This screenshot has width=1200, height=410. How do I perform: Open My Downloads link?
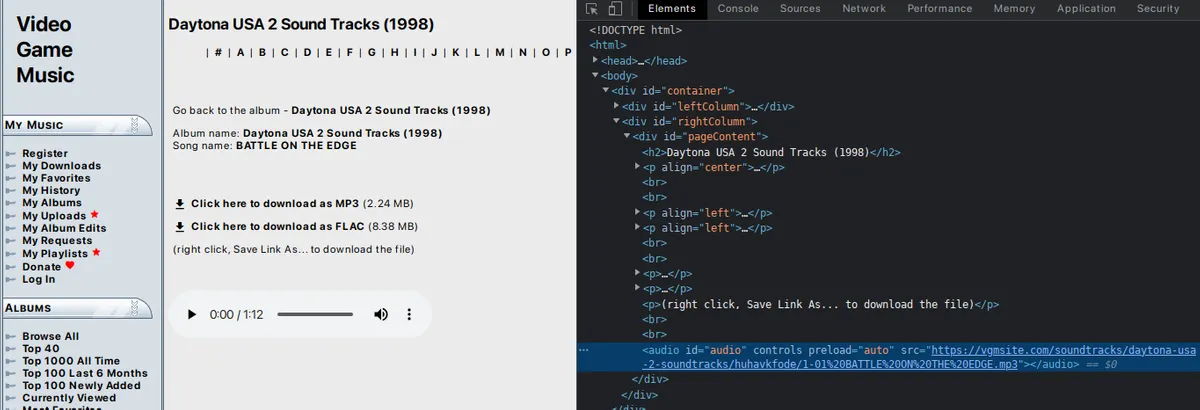coord(62,166)
